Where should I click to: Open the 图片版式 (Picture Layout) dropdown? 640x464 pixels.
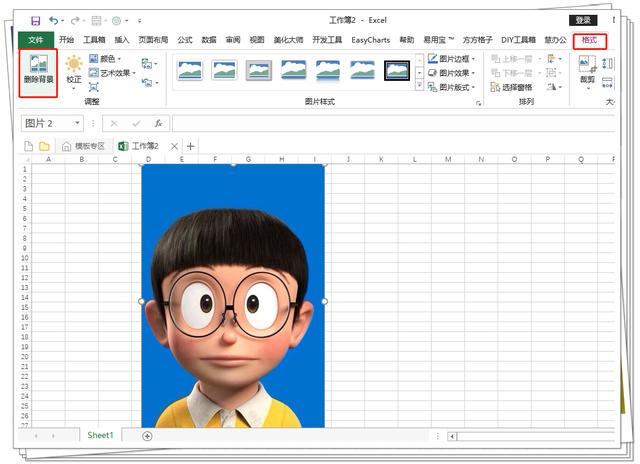[x=451, y=87]
